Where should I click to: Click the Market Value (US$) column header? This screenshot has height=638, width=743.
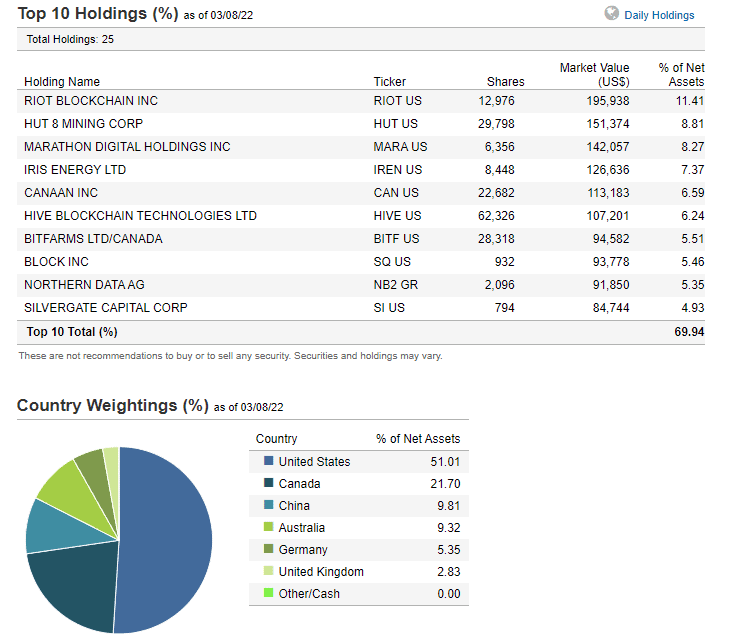click(594, 75)
